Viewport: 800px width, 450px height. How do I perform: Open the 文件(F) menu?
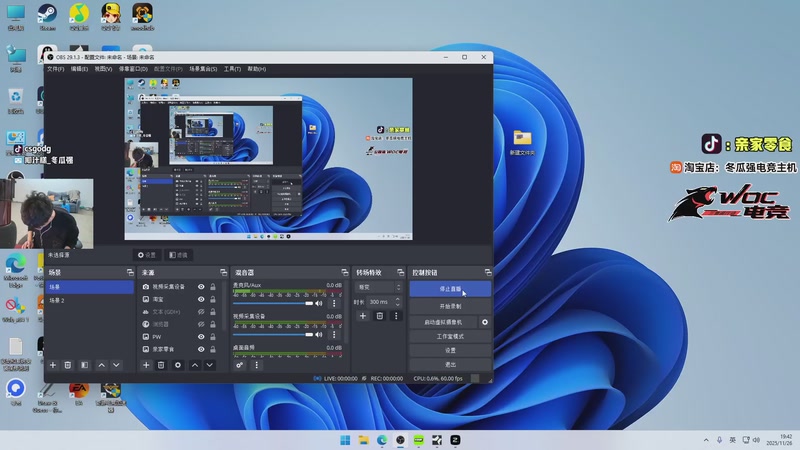56,69
